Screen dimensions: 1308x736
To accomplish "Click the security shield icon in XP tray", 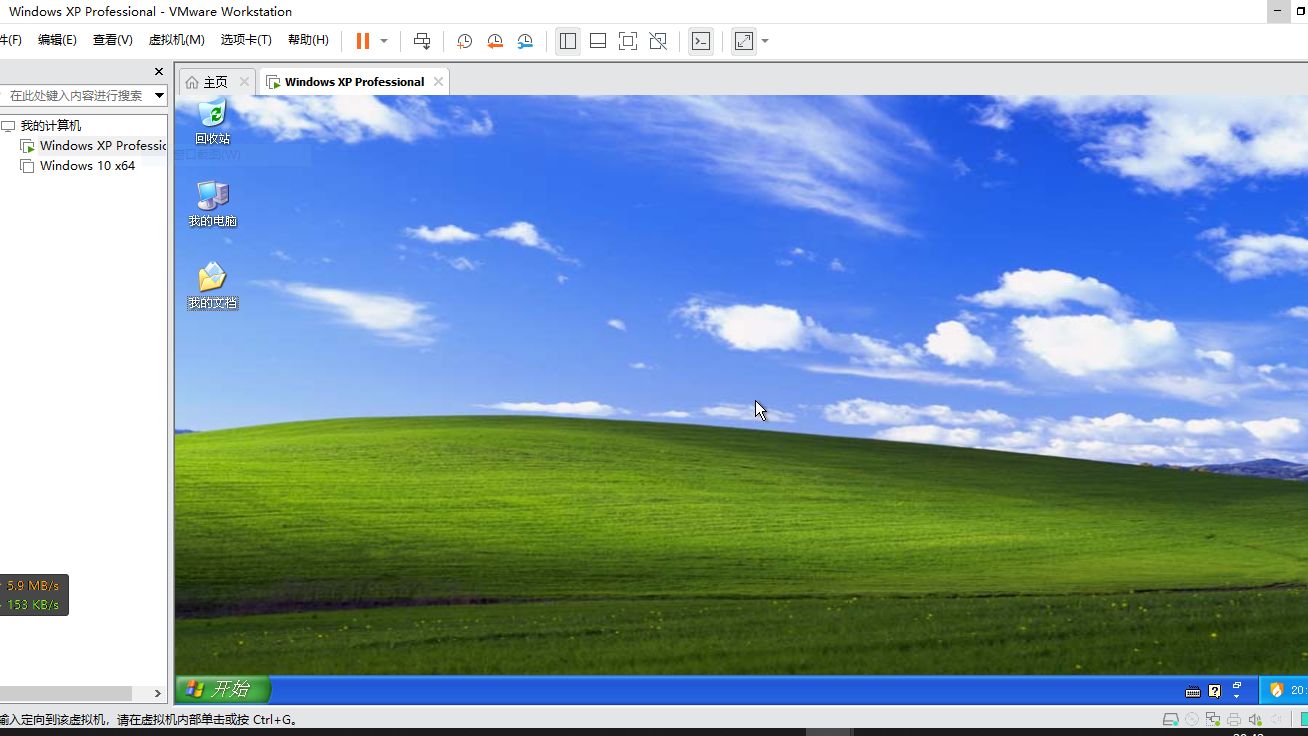I will click(x=1276, y=690).
